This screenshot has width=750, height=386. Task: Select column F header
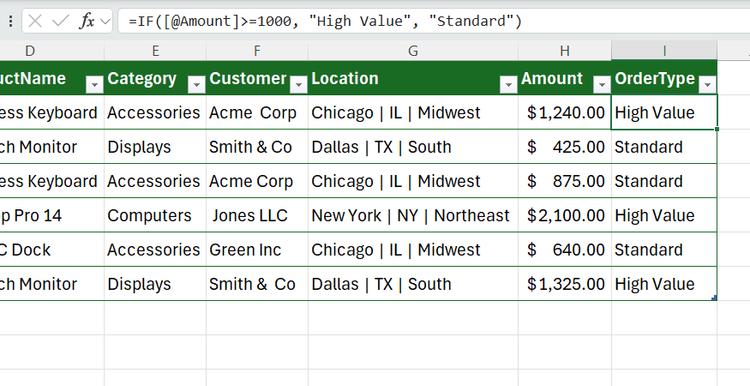[x=257, y=51]
